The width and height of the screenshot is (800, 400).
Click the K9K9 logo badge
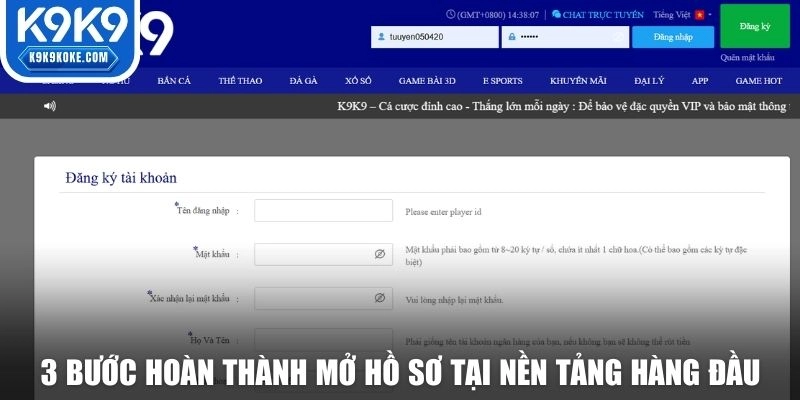(x=70, y=40)
